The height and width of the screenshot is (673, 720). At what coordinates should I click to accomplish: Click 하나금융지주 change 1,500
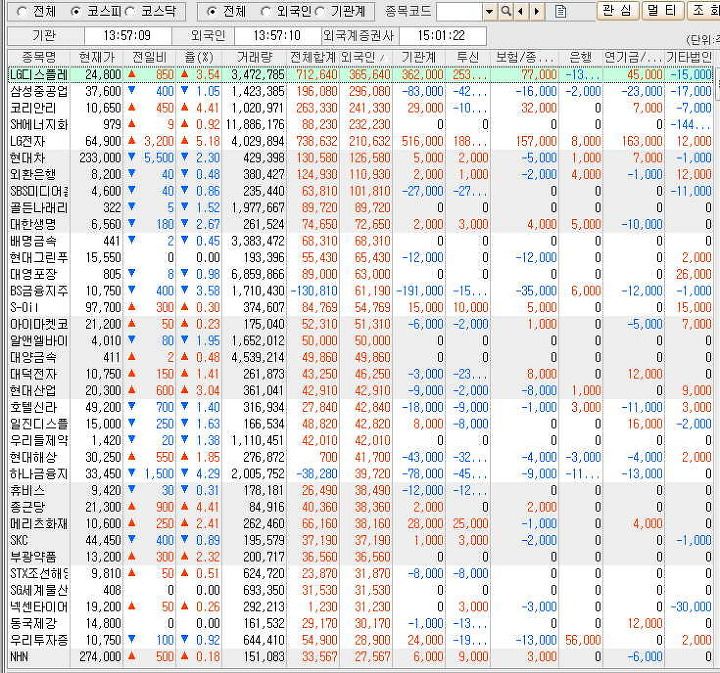tap(159, 474)
